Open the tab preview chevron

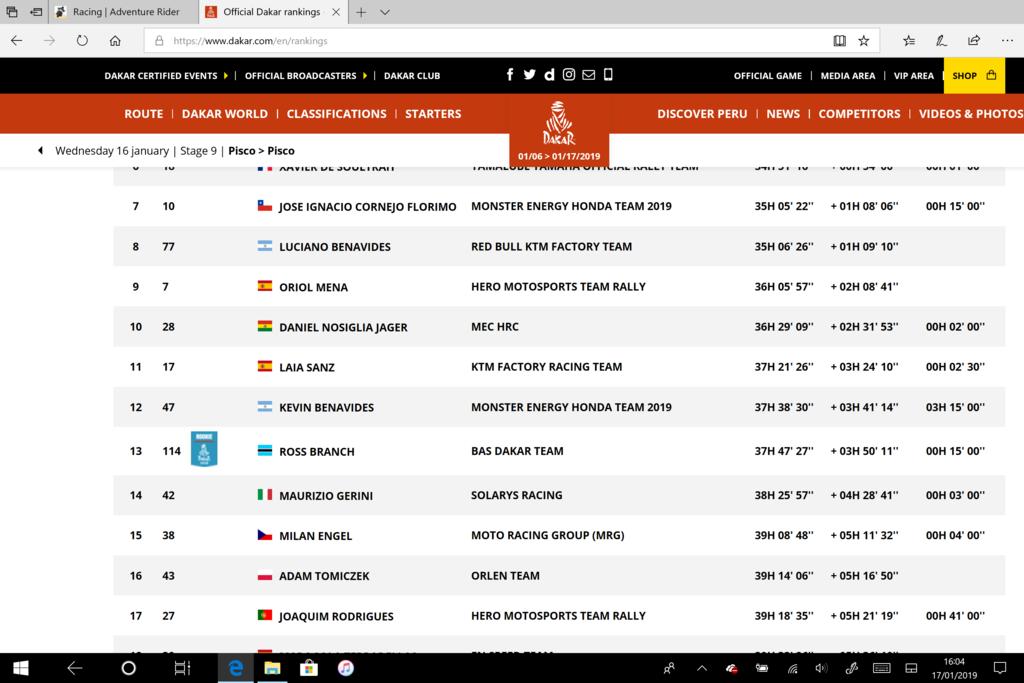point(385,12)
